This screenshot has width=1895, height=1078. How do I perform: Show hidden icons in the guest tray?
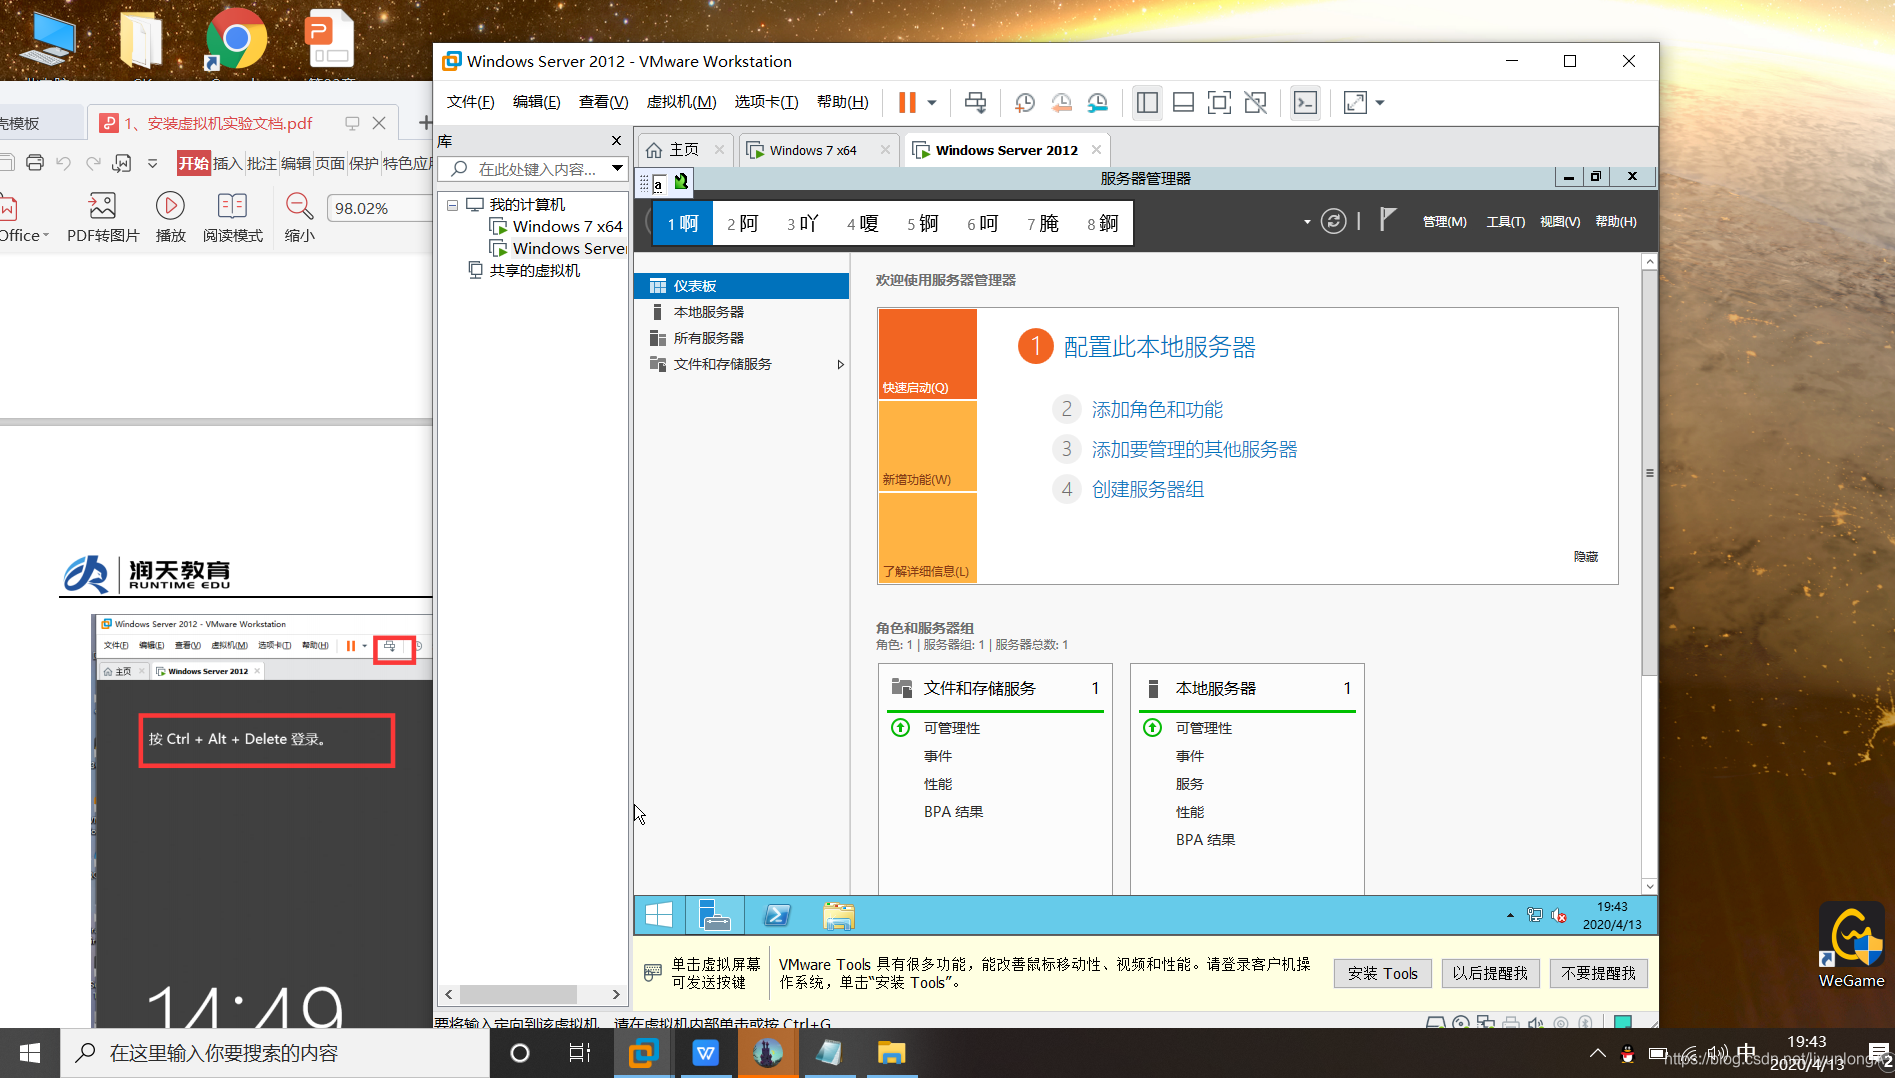pos(1510,916)
